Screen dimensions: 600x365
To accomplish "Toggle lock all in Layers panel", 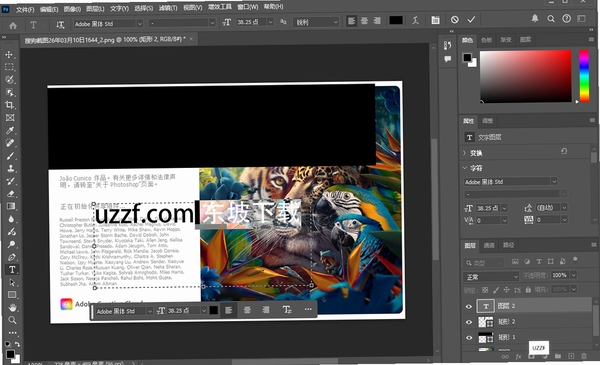I will [528, 290].
